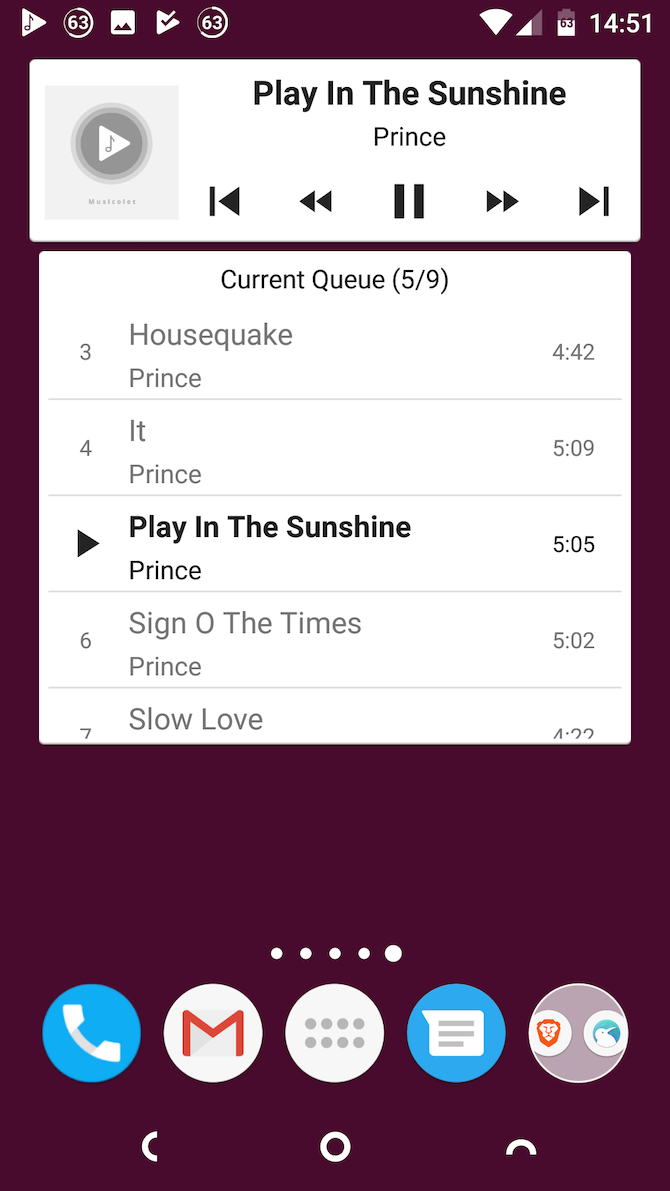This screenshot has height=1191, width=670.
Task: Open the Messages app
Action: tap(456, 1032)
